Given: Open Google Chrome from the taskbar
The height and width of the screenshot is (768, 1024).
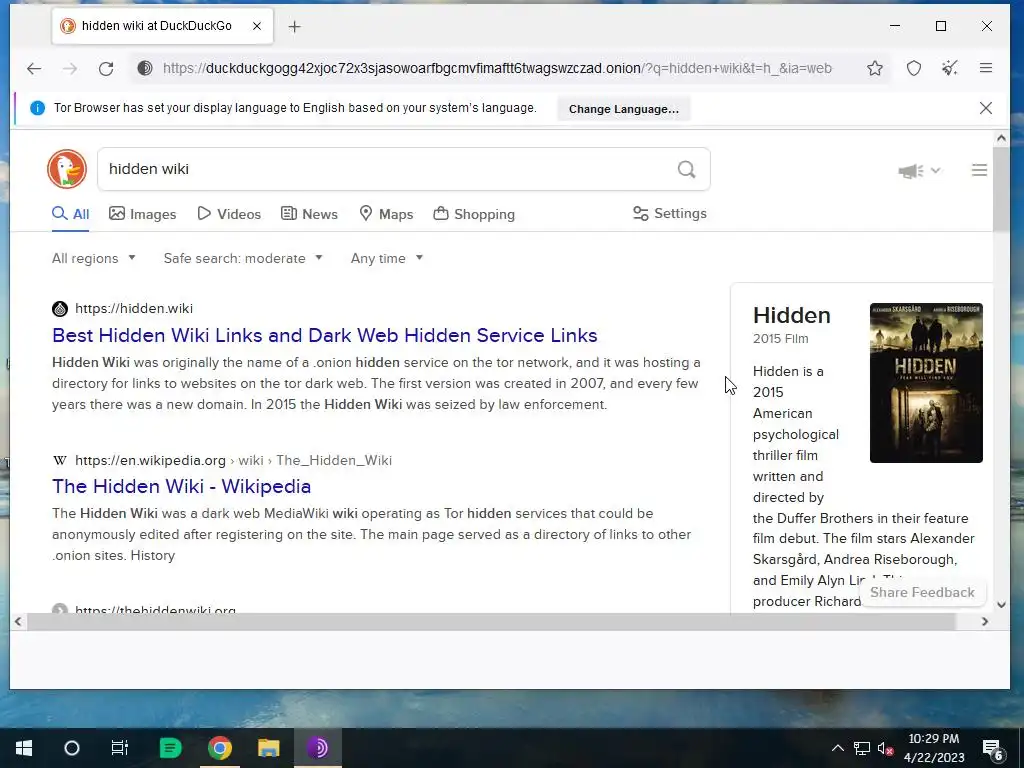Looking at the screenshot, I should coord(219,748).
